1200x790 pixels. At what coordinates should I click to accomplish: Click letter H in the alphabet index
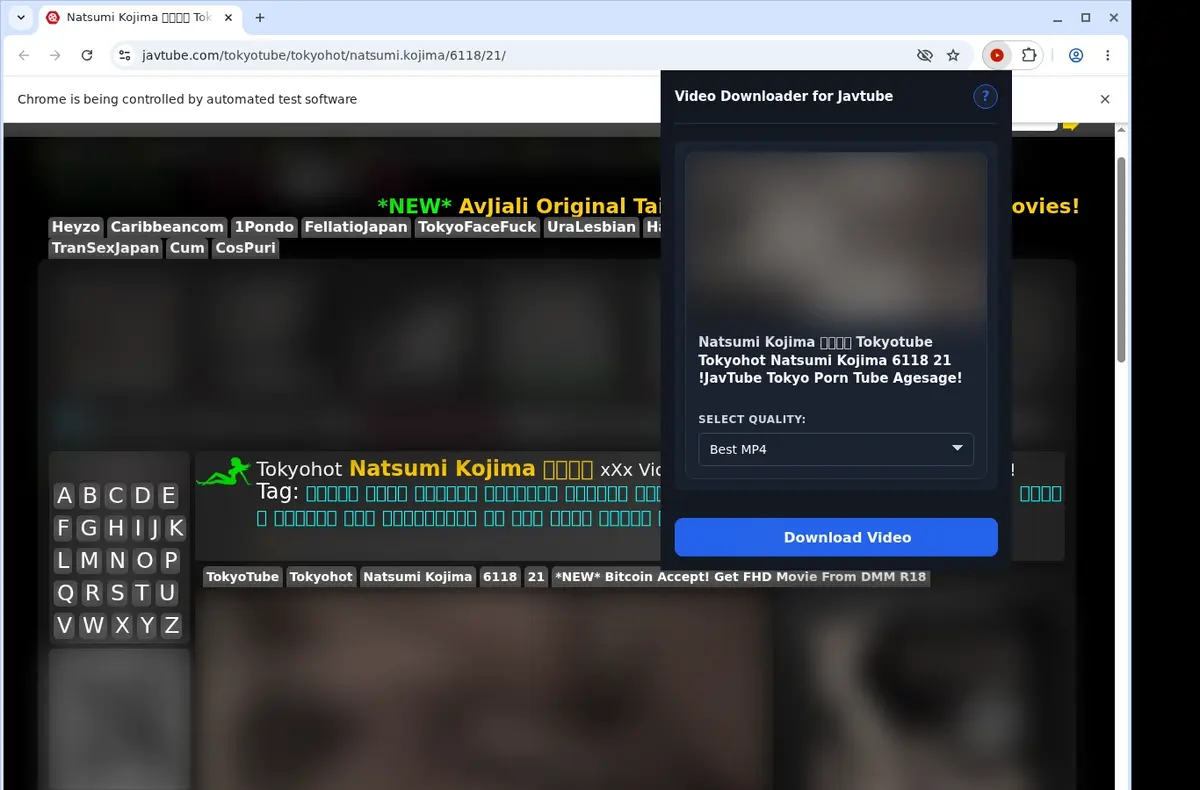click(115, 528)
